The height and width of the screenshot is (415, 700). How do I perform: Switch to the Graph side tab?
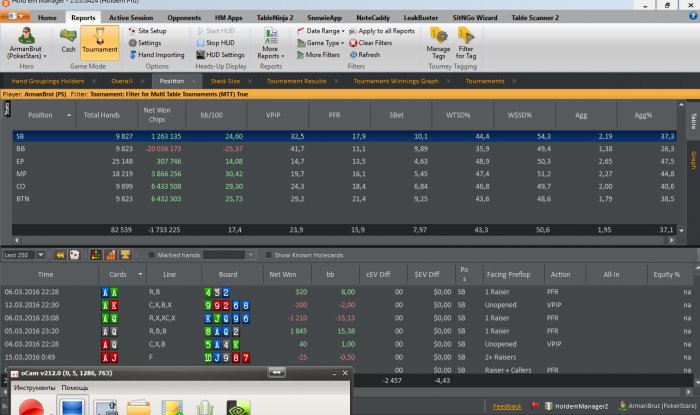pyautogui.click(x=694, y=160)
